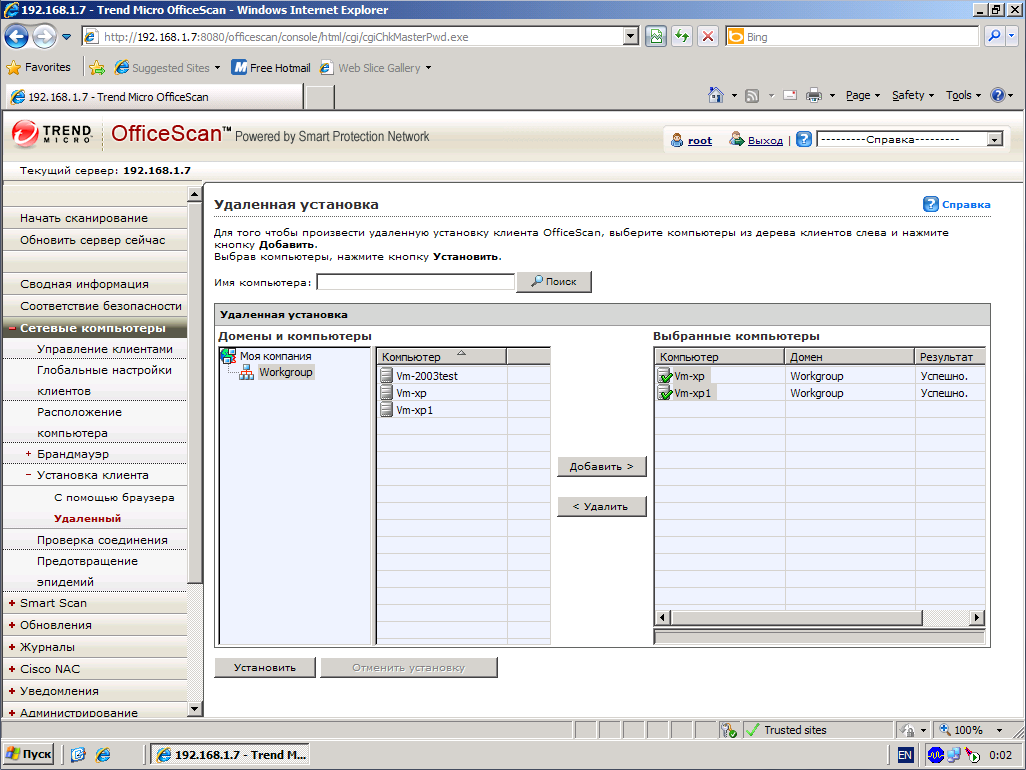Open the Page menu
The height and width of the screenshot is (770, 1026).
pyautogui.click(x=862, y=96)
